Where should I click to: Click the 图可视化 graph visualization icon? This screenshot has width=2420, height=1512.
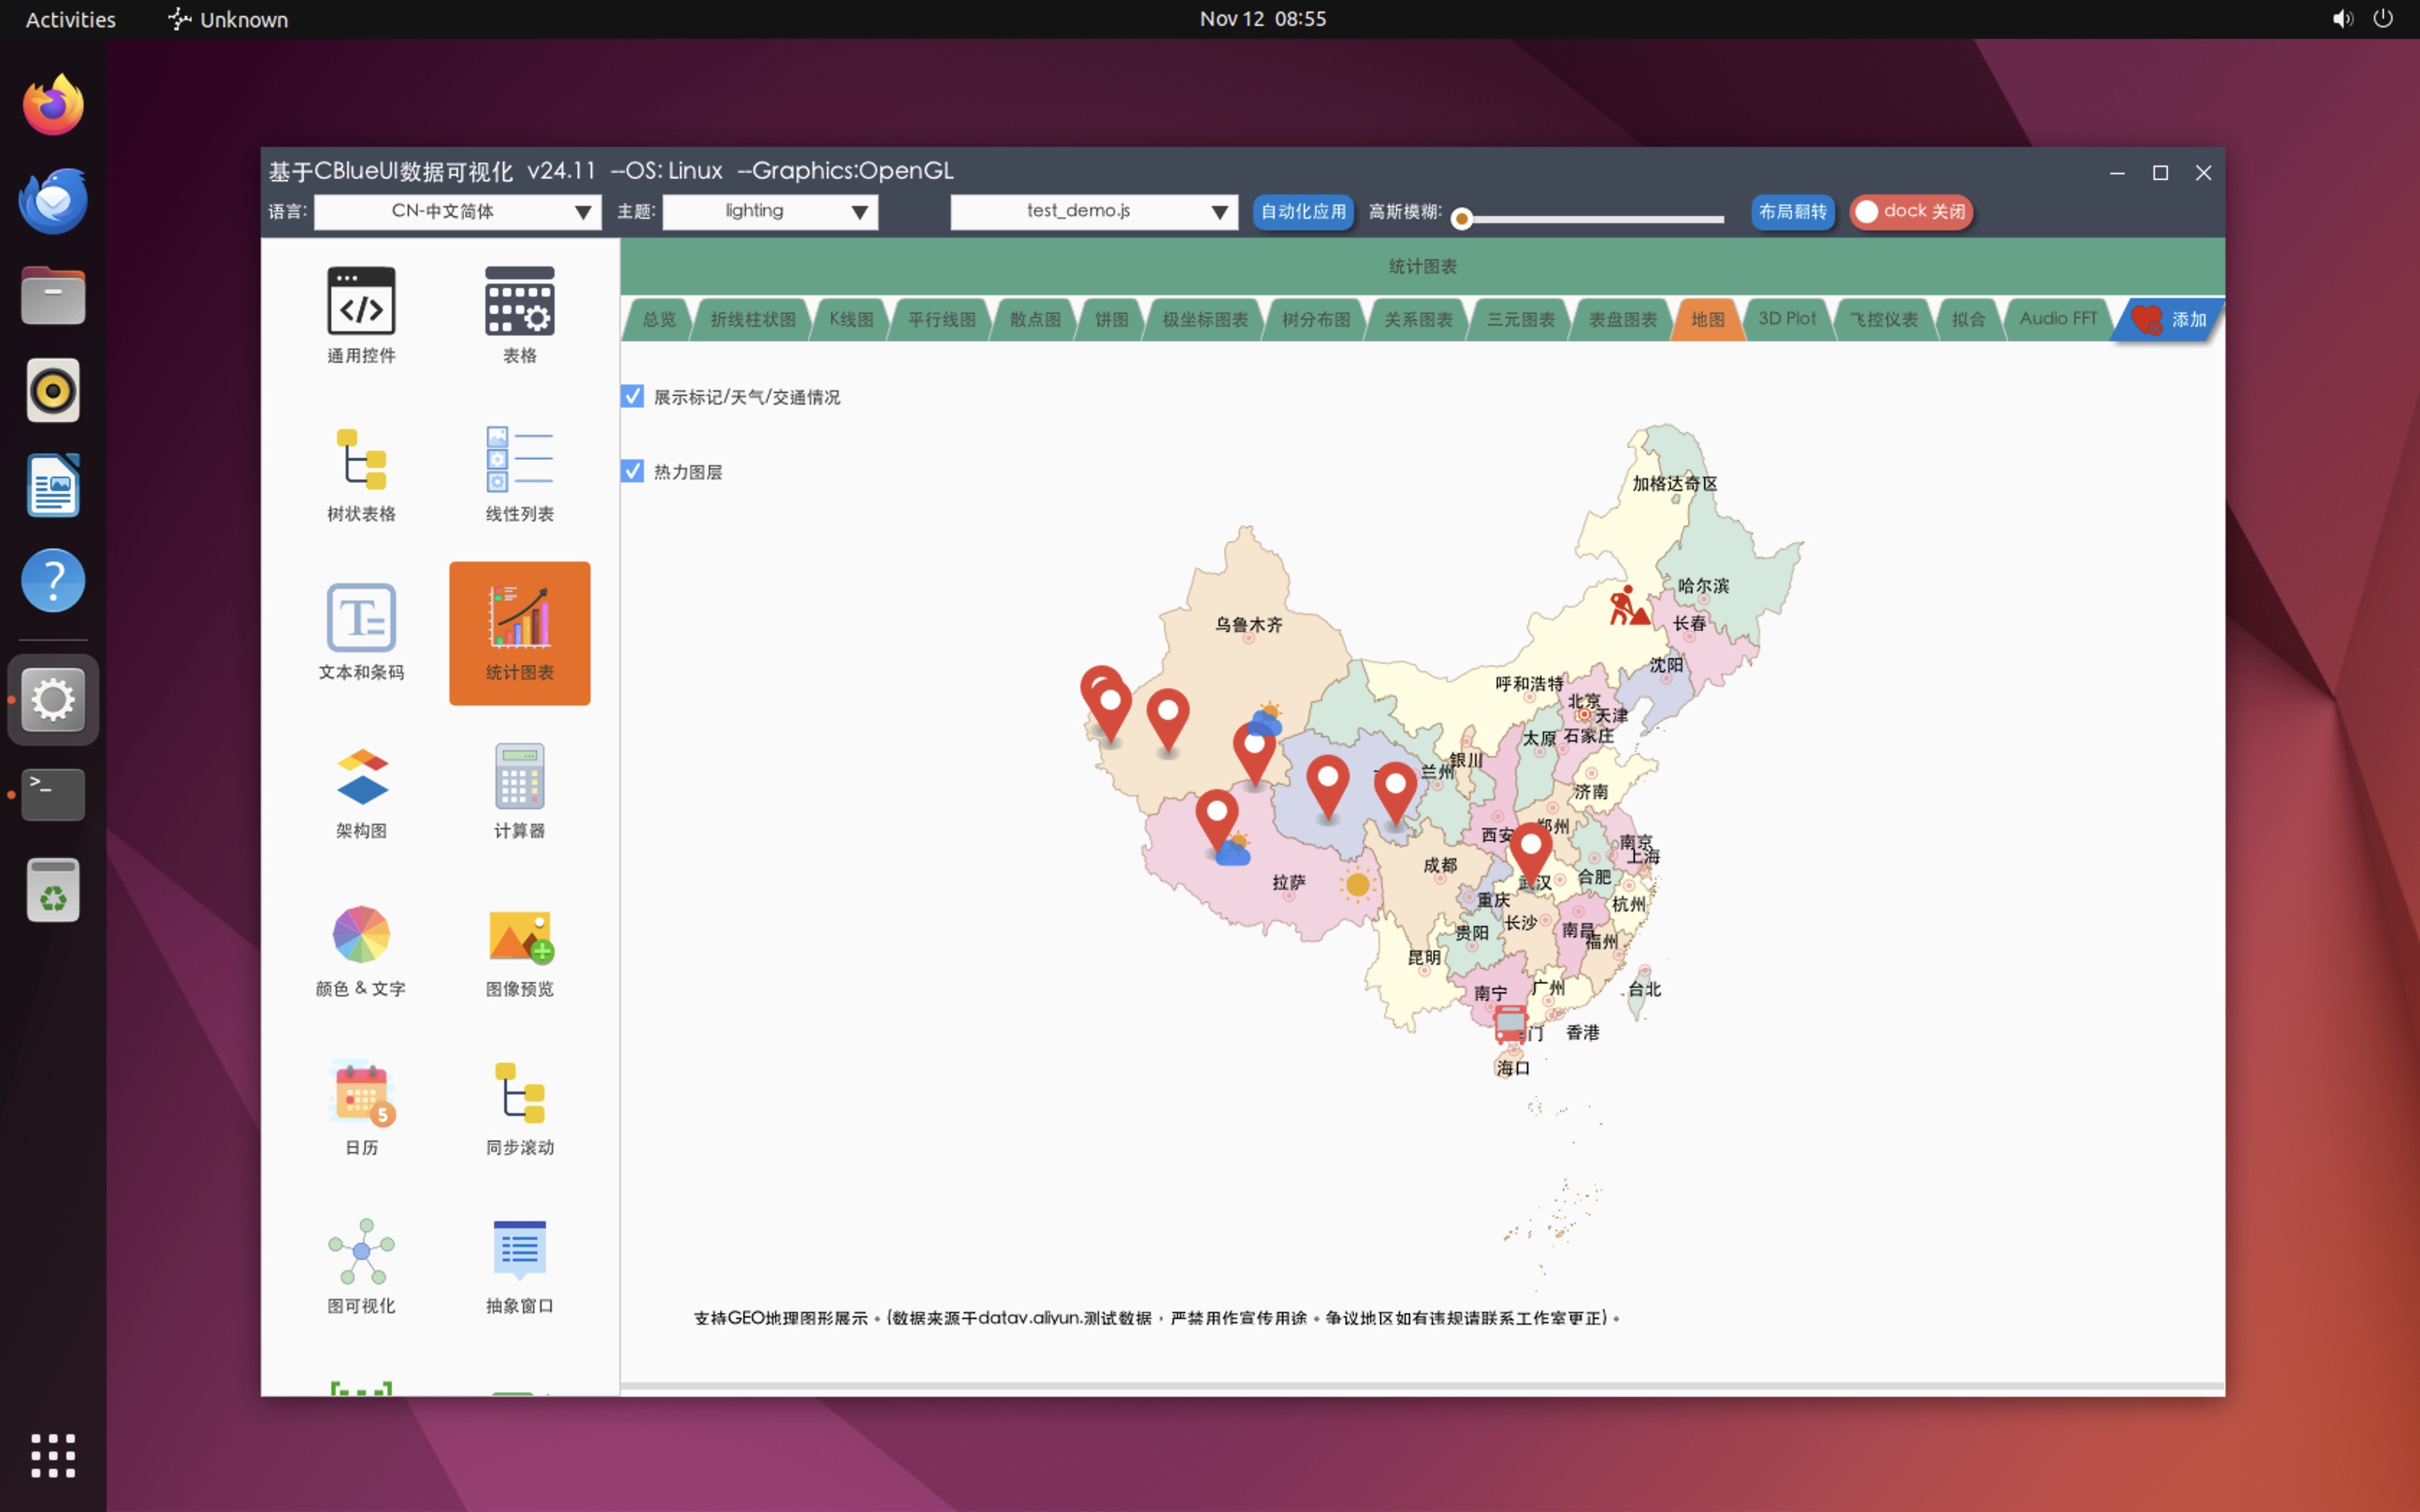361,1252
